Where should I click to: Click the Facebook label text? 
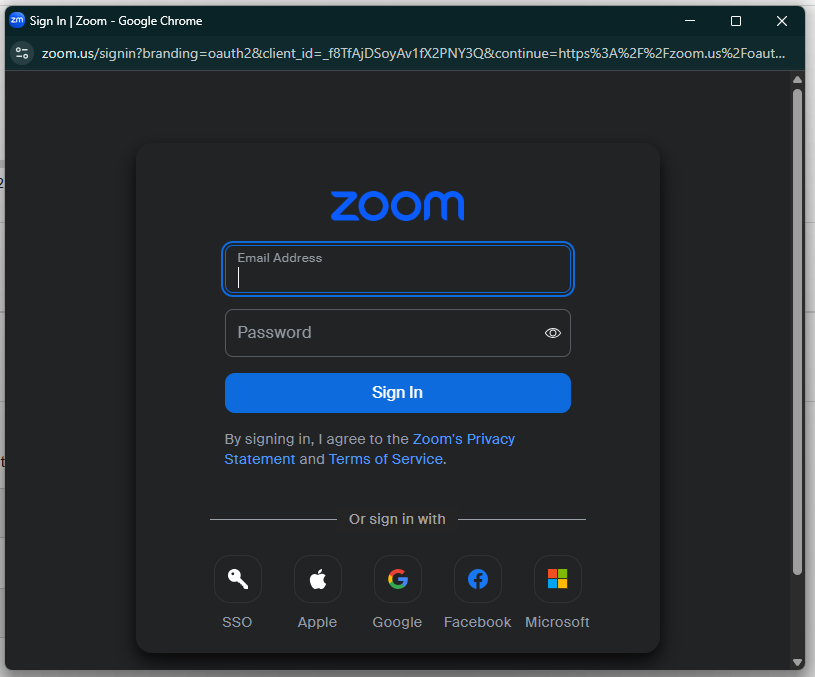477,622
